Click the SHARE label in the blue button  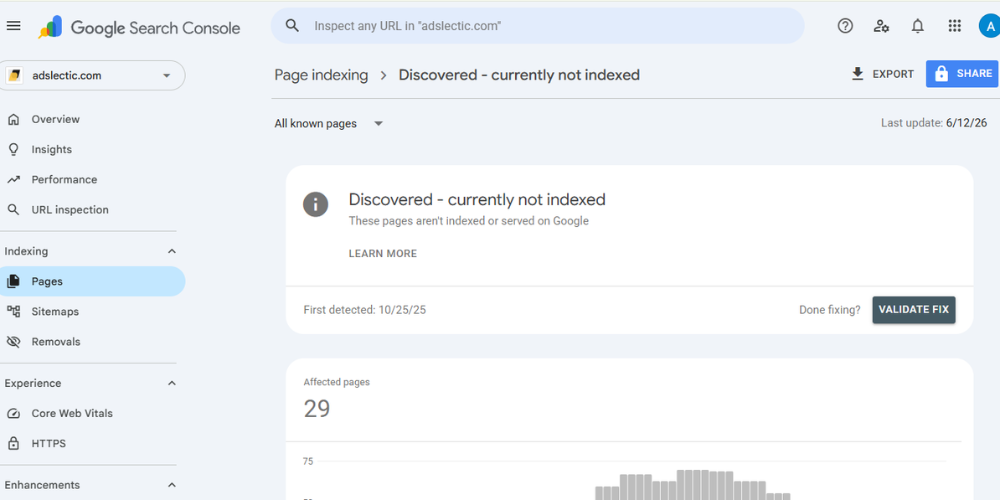tap(974, 74)
